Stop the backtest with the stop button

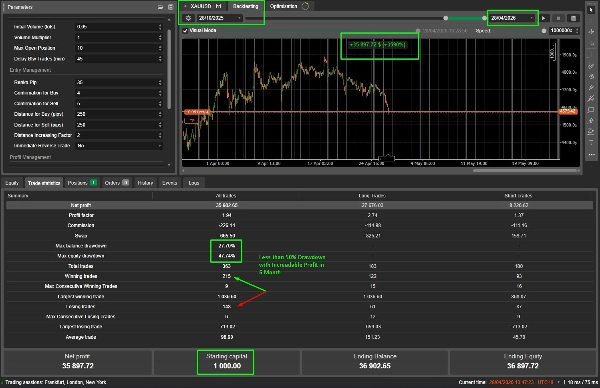click(x=558, y=18)
